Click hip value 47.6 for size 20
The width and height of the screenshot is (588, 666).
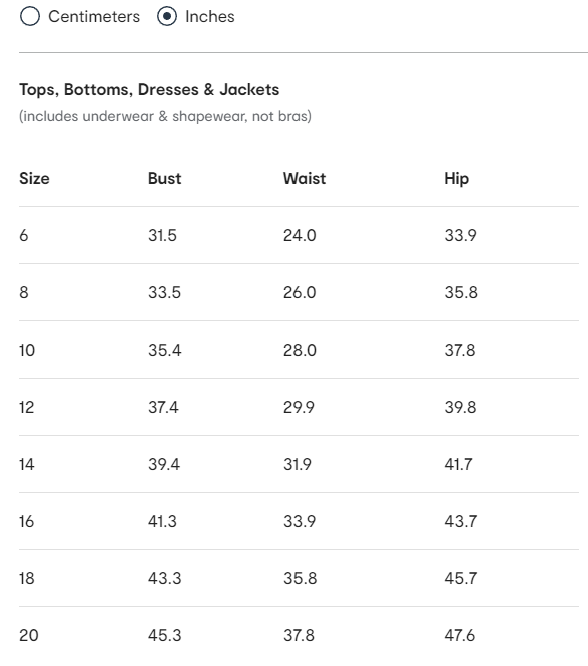[460, 635]
